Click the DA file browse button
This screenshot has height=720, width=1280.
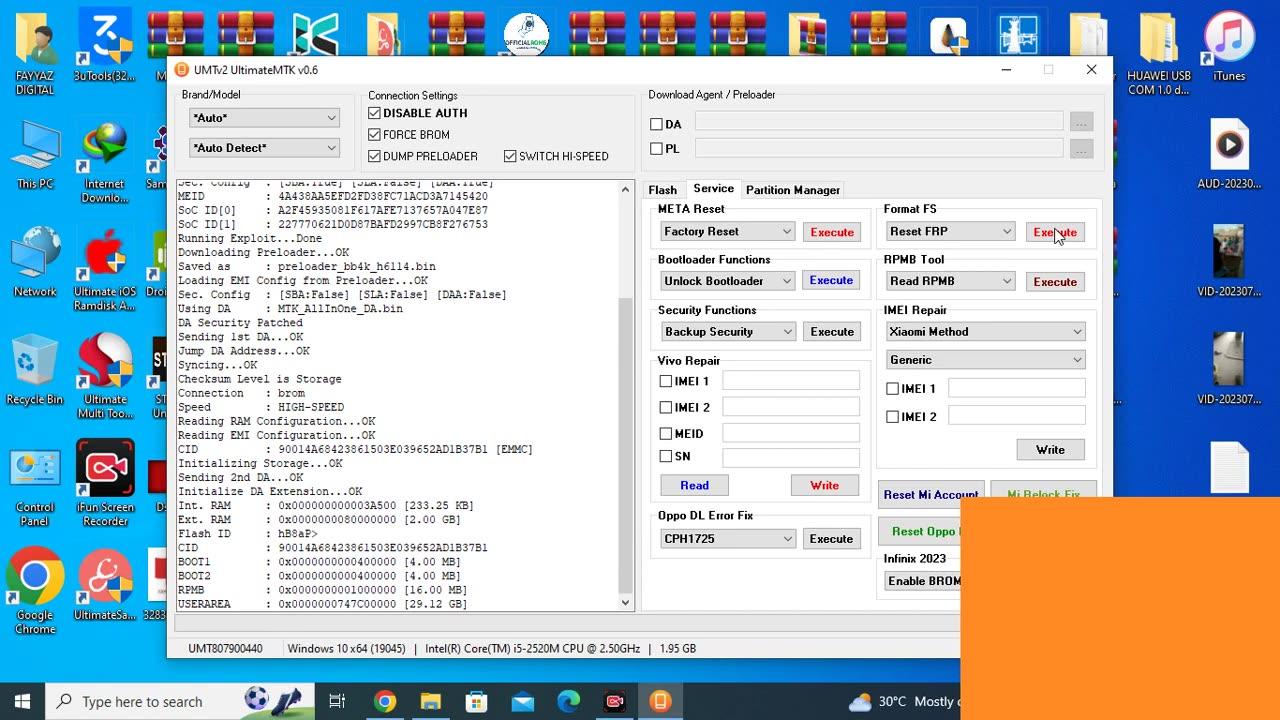tap(1081, 121)
